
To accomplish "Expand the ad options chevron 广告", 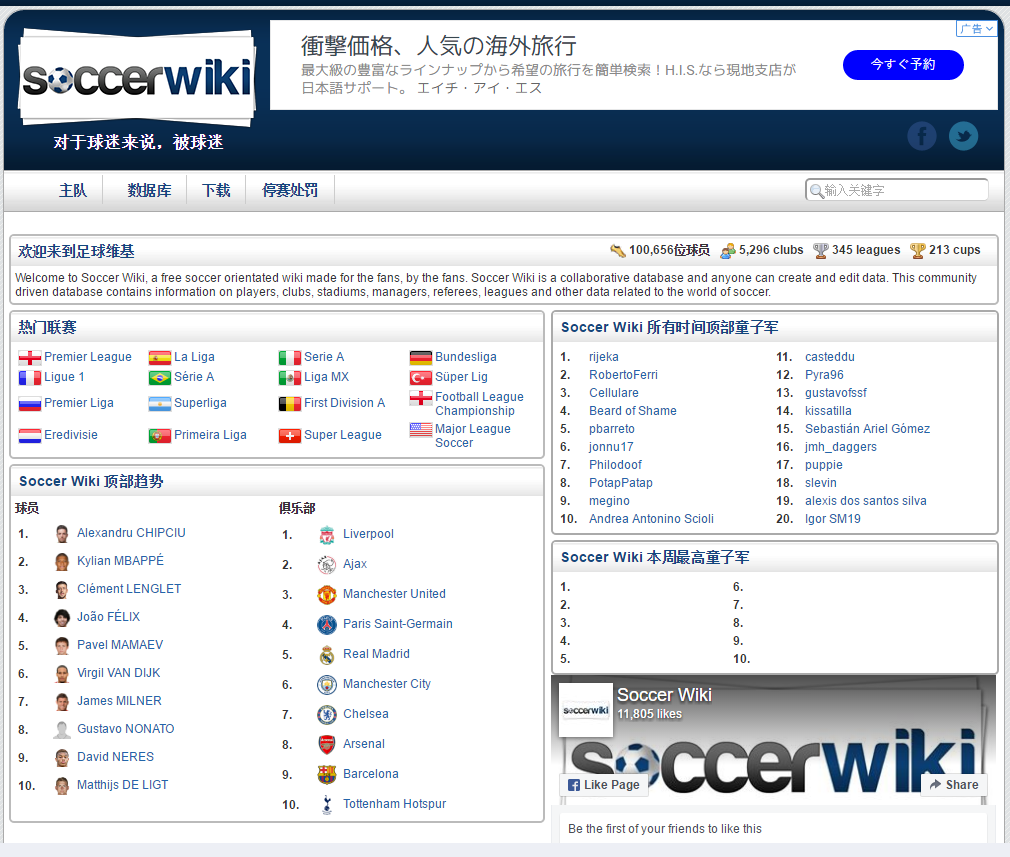I will click(x=977, y=28).
